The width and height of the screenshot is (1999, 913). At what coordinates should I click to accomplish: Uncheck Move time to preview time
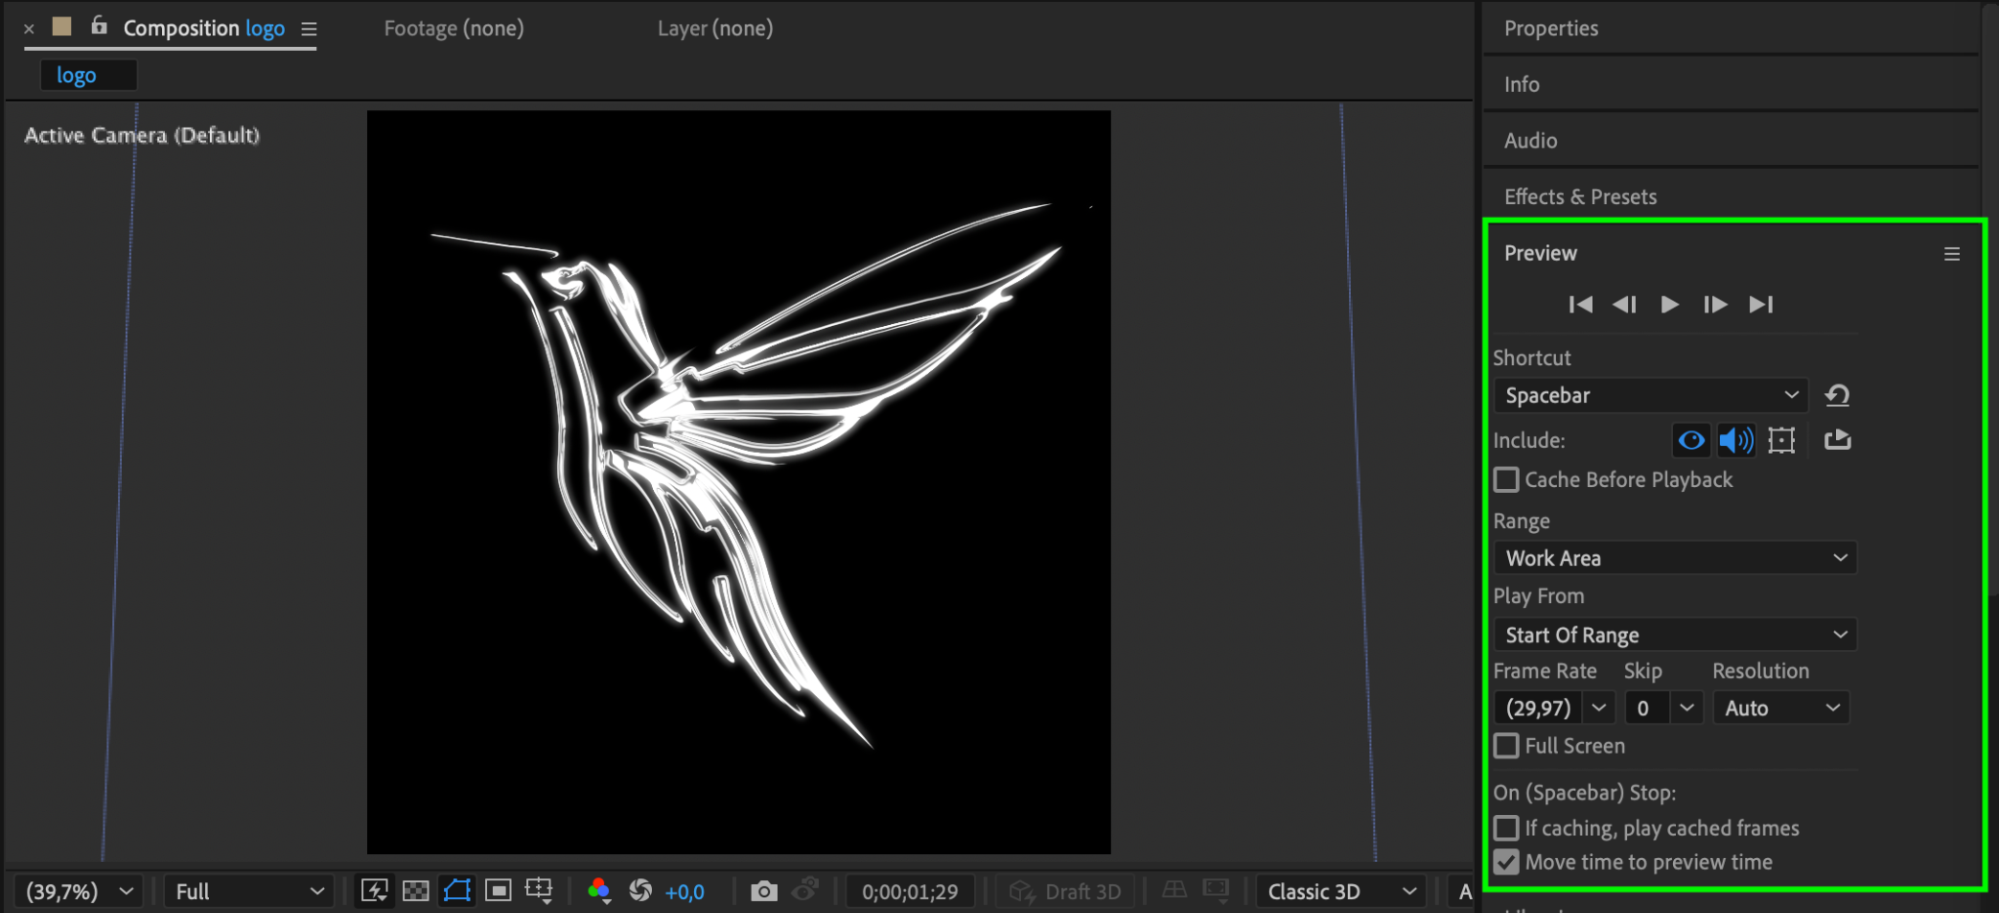[1506, 862]
